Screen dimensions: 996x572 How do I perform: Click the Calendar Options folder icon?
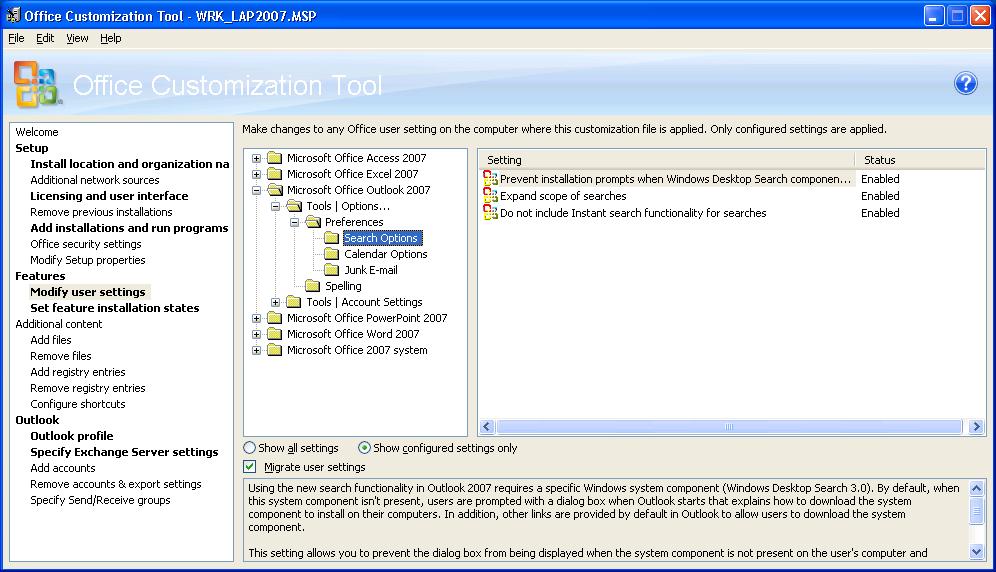pyautogui.click(x=332, y=254)
